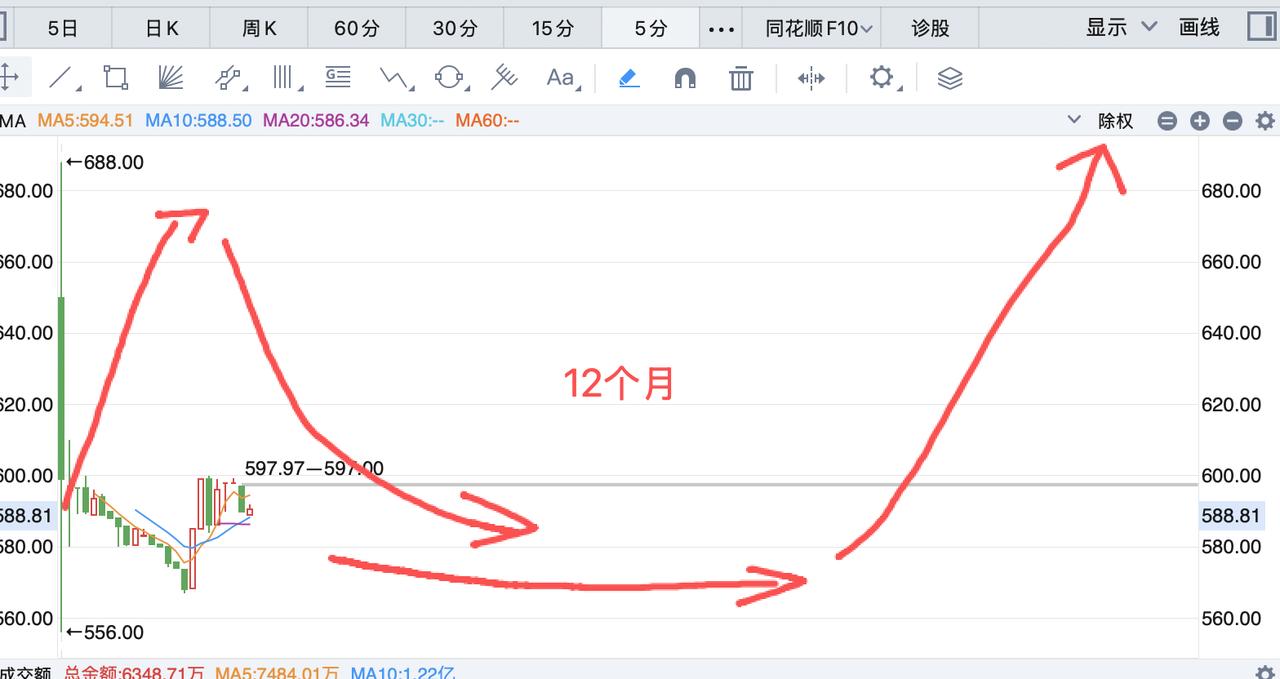Toggle the crosshair move tool
Screen dimensions: 1280x679
[x=14, y=76]
